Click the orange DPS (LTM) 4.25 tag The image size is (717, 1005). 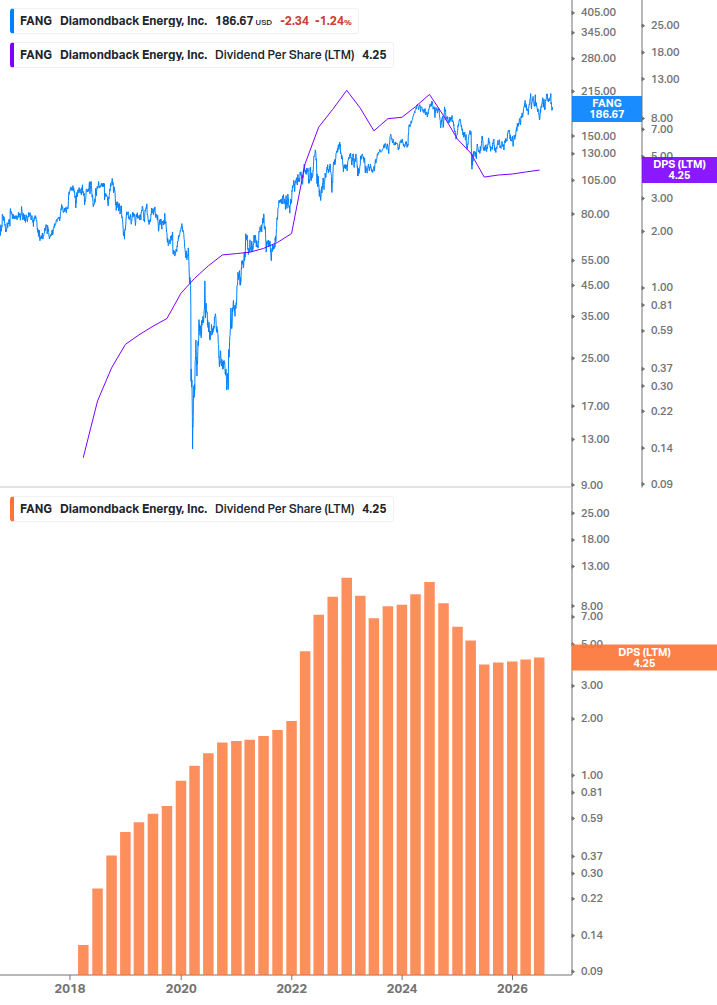(x=644, y=658)
